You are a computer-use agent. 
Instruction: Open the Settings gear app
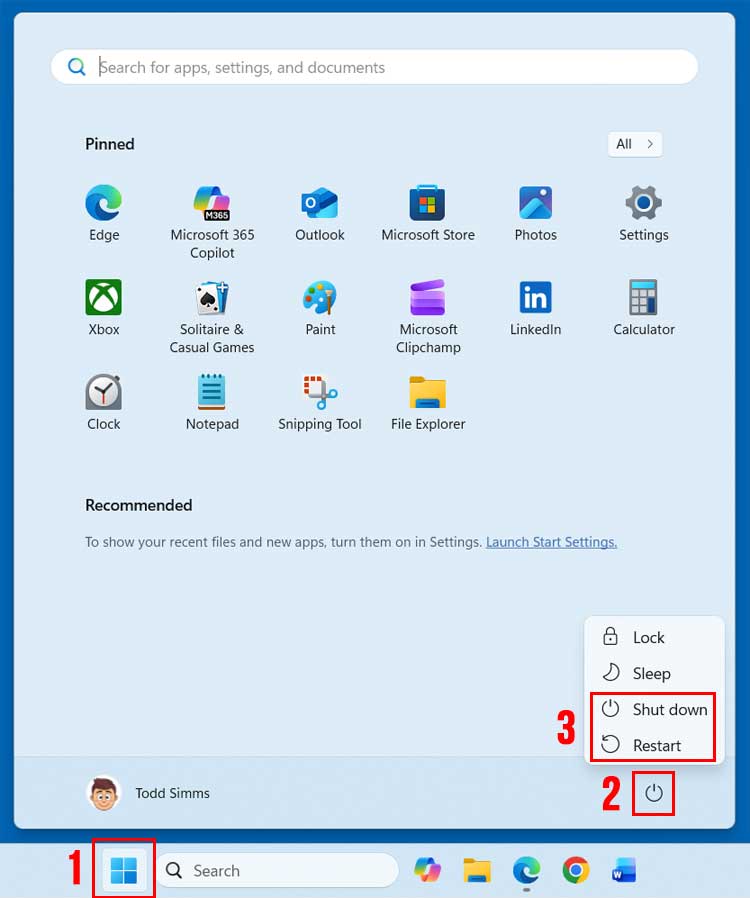point(644,213)
